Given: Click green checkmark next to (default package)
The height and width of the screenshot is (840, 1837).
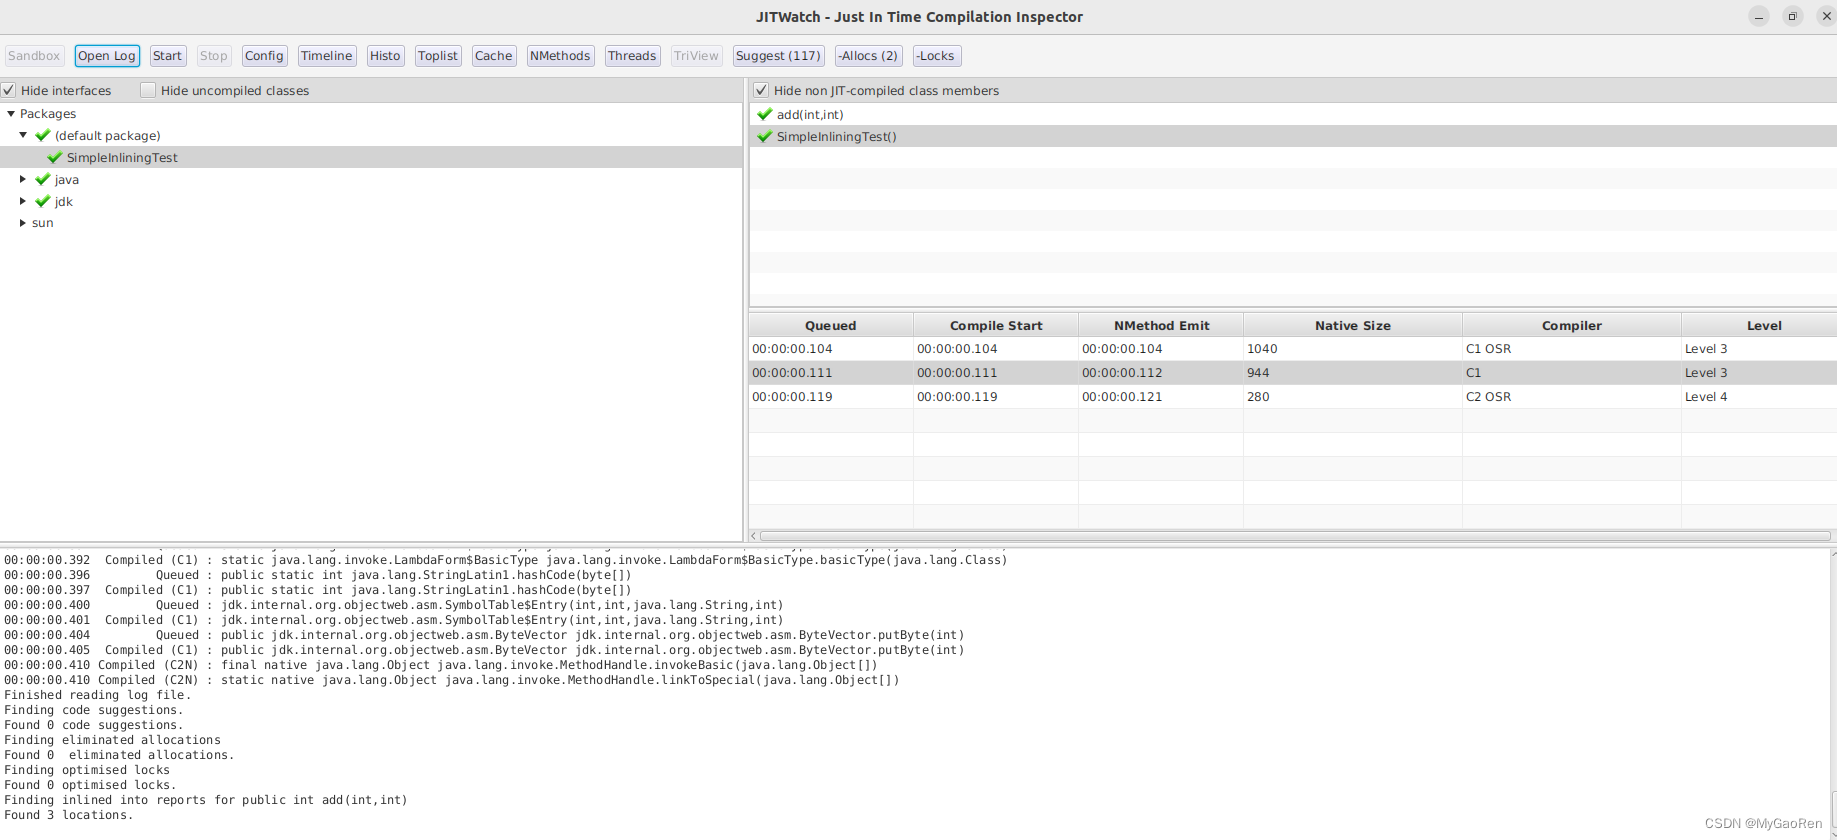Looking at the screenshot, I should [43, 135].
